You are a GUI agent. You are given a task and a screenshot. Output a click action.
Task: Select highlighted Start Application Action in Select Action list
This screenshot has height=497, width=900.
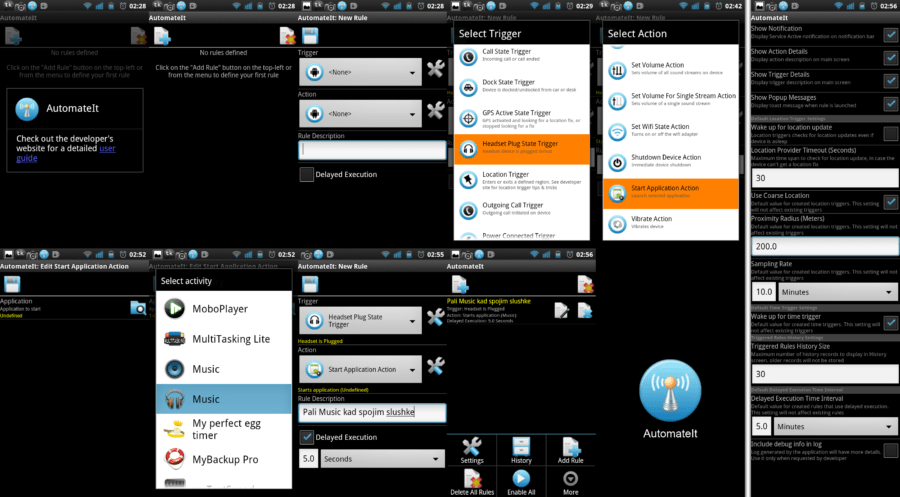tap(670, 193)
